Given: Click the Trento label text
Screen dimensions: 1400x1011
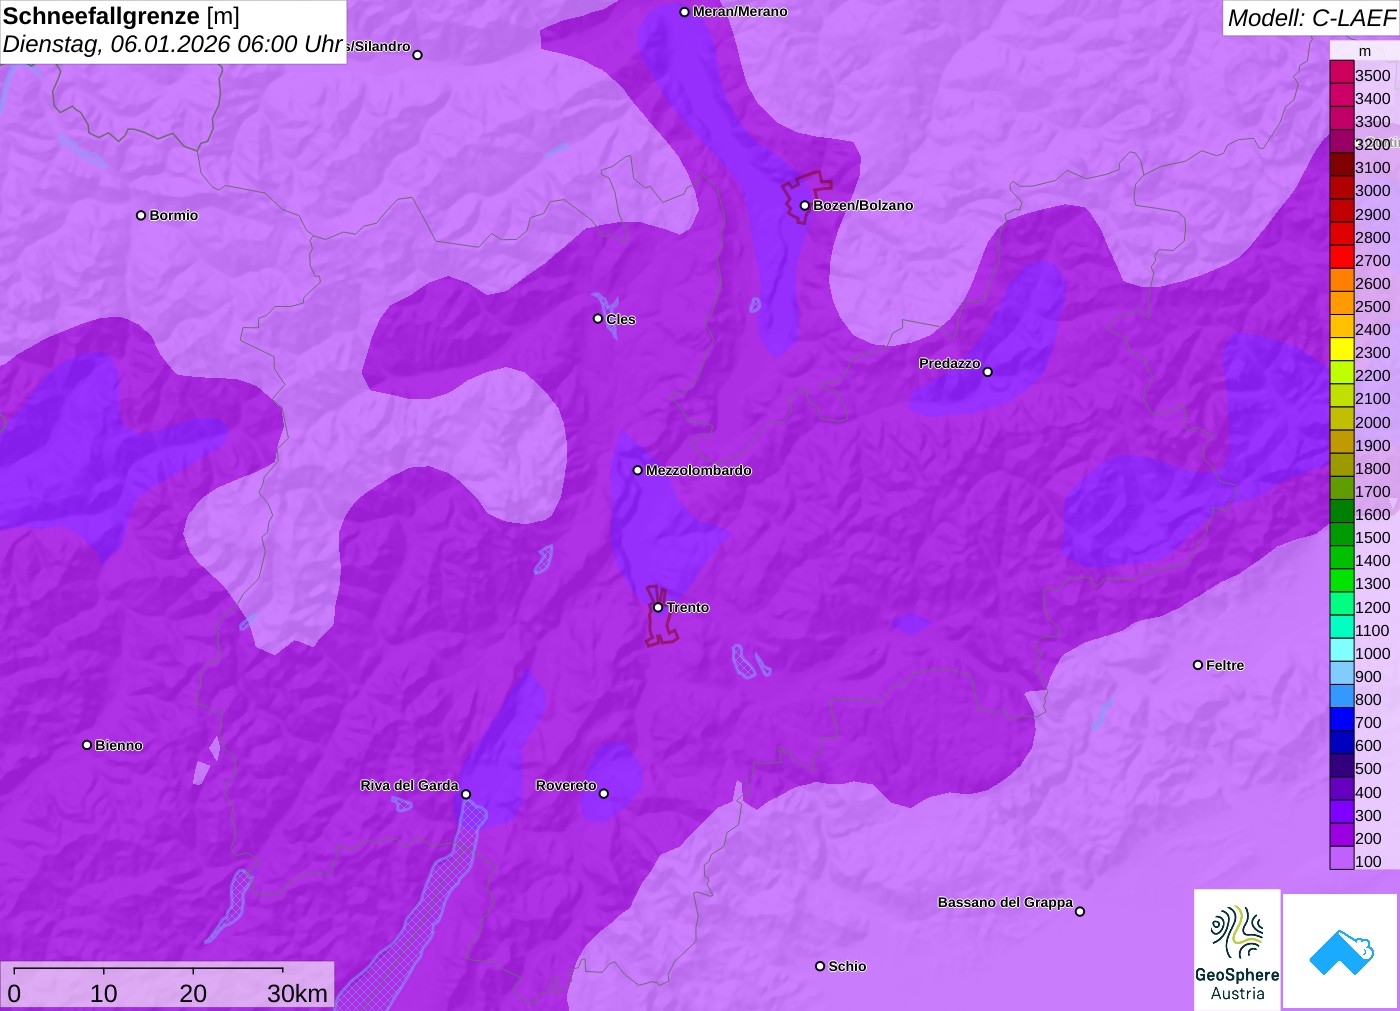Looking at the screenshot, I should 688,607.
